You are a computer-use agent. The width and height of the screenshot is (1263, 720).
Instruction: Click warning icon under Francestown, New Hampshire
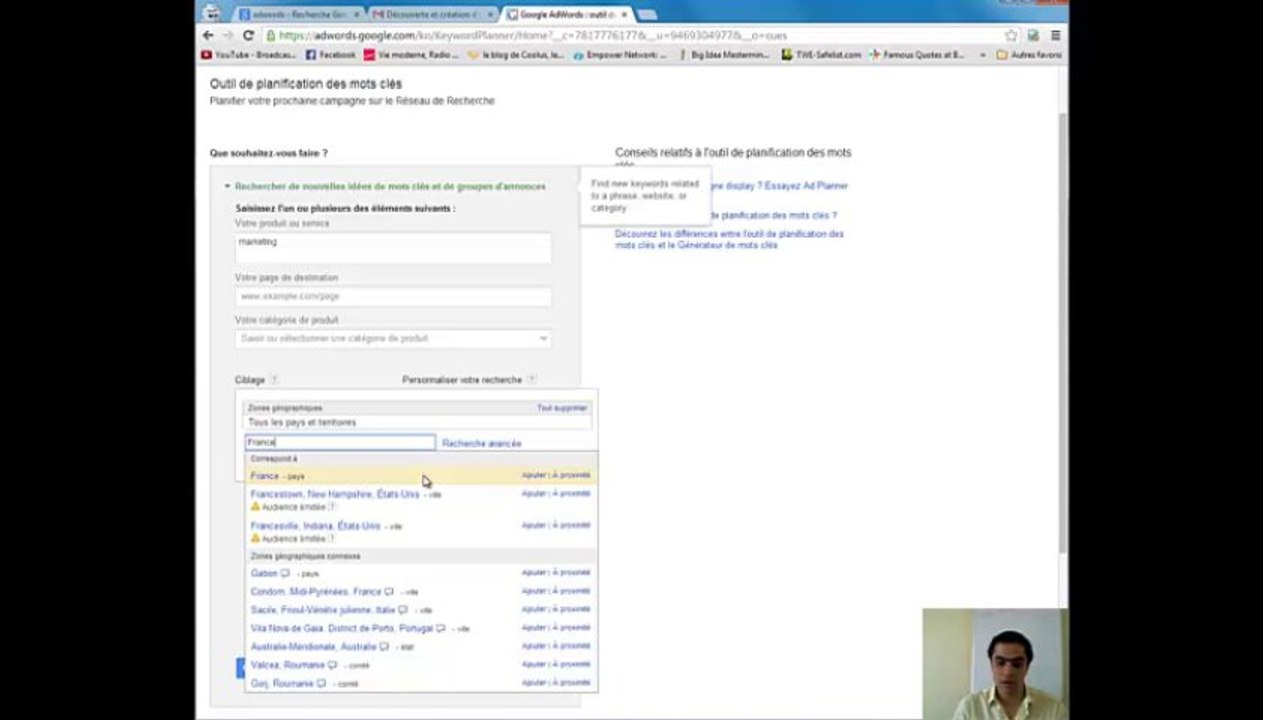tap(255, 507)
